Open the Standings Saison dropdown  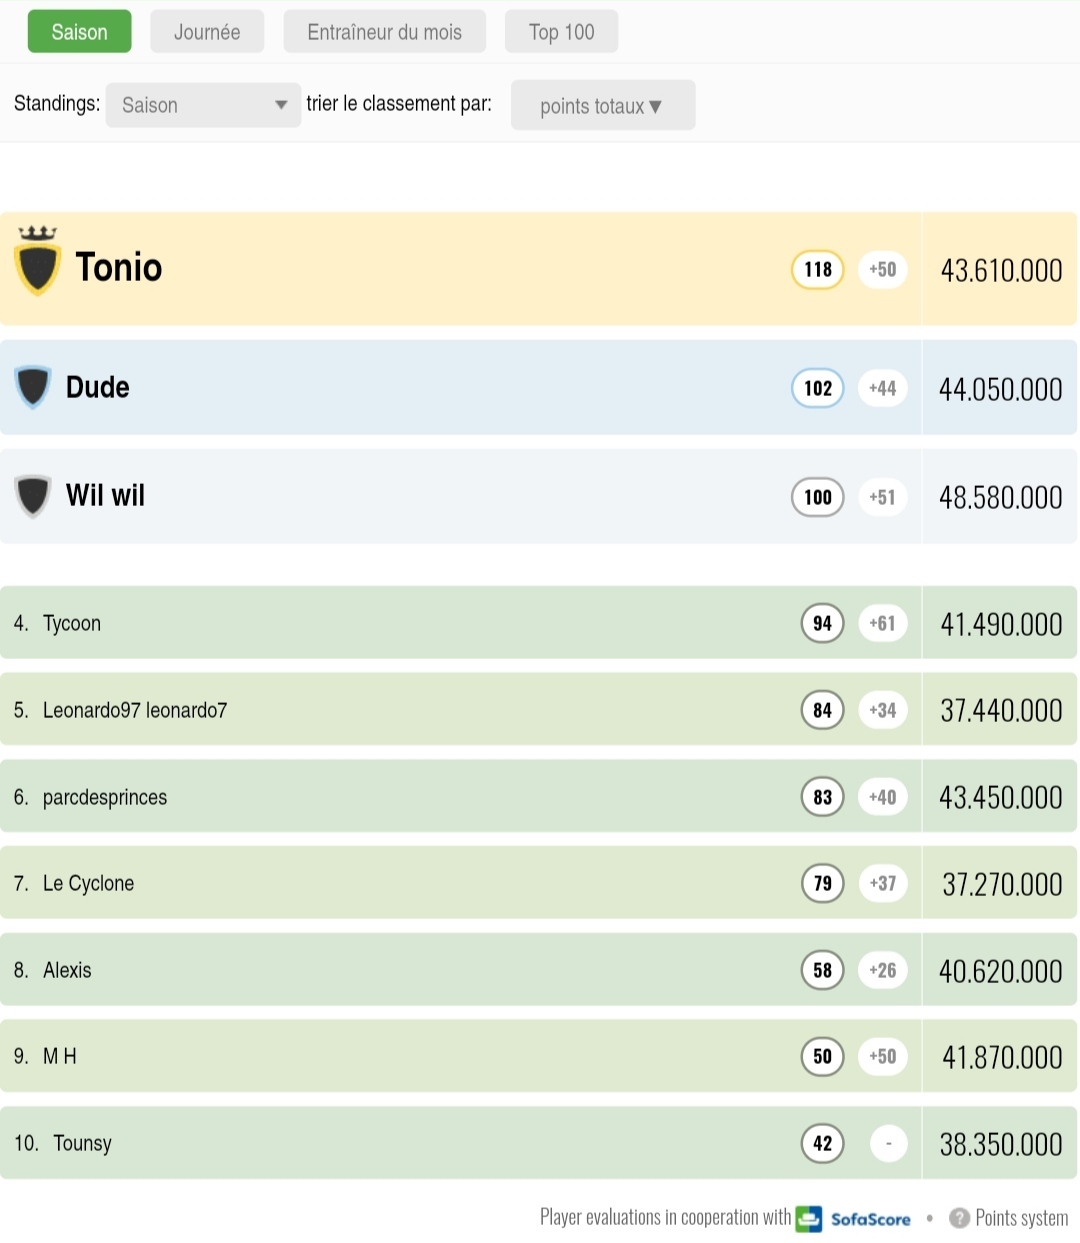[203, 105]
